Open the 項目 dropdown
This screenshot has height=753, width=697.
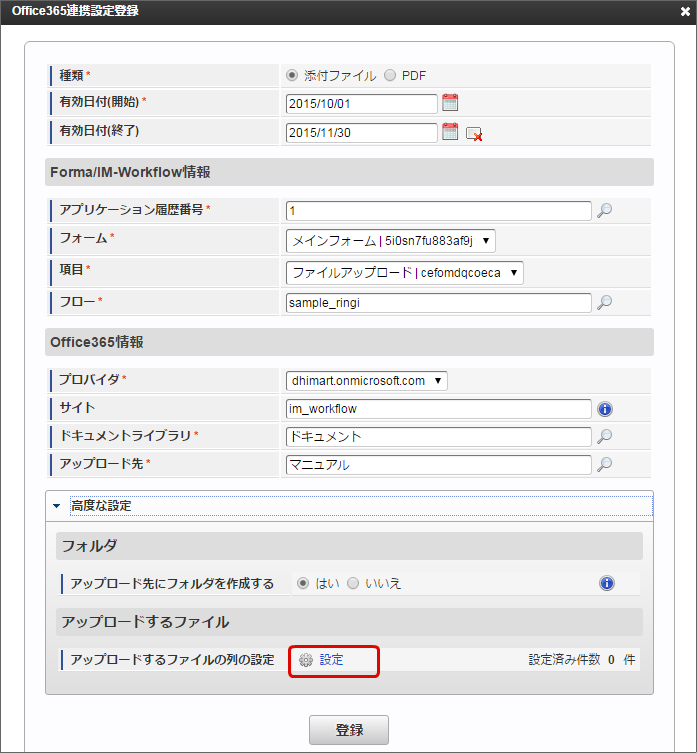[404, 273]
